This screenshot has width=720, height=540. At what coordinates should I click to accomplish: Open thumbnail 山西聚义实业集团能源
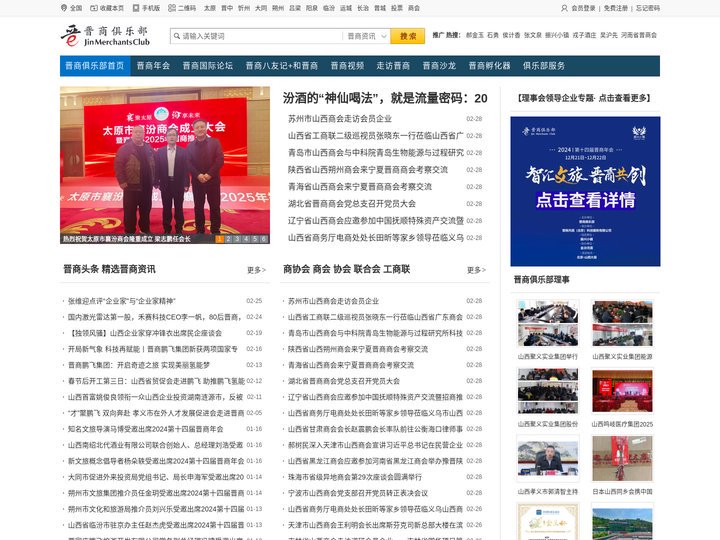click(622, 323)
